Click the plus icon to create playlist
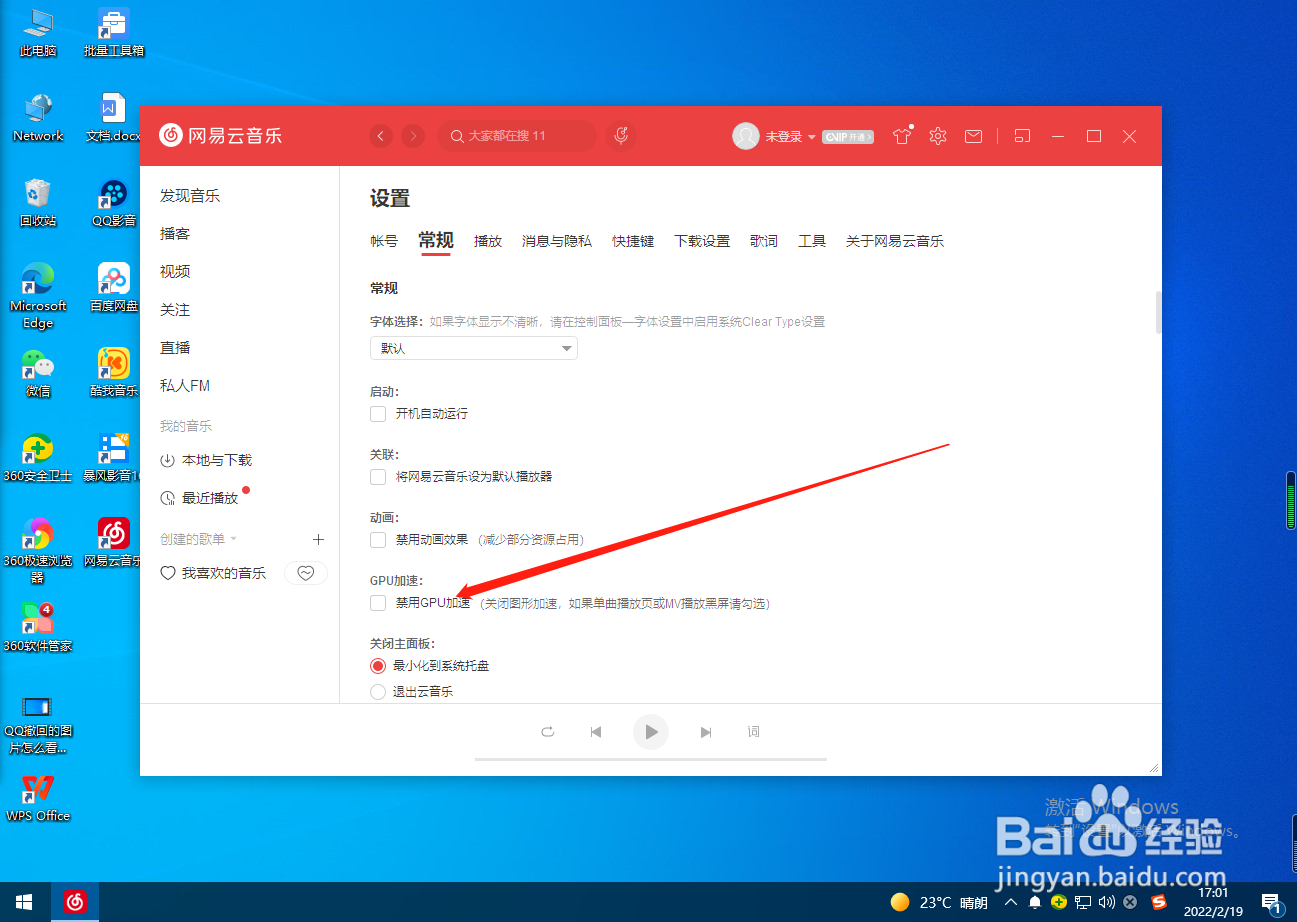 [318, 539]
